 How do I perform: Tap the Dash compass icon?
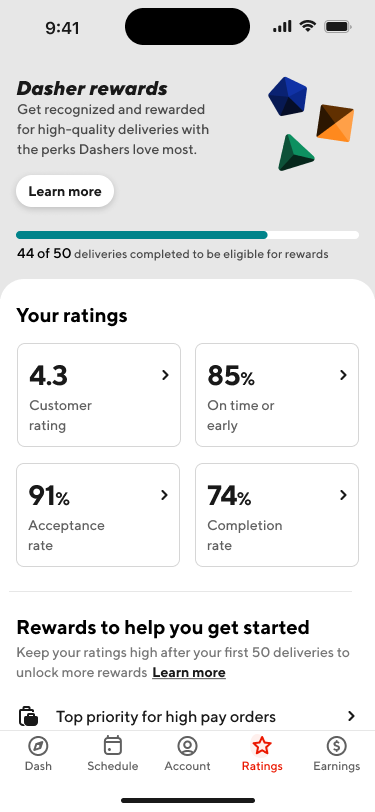point(38,746)
